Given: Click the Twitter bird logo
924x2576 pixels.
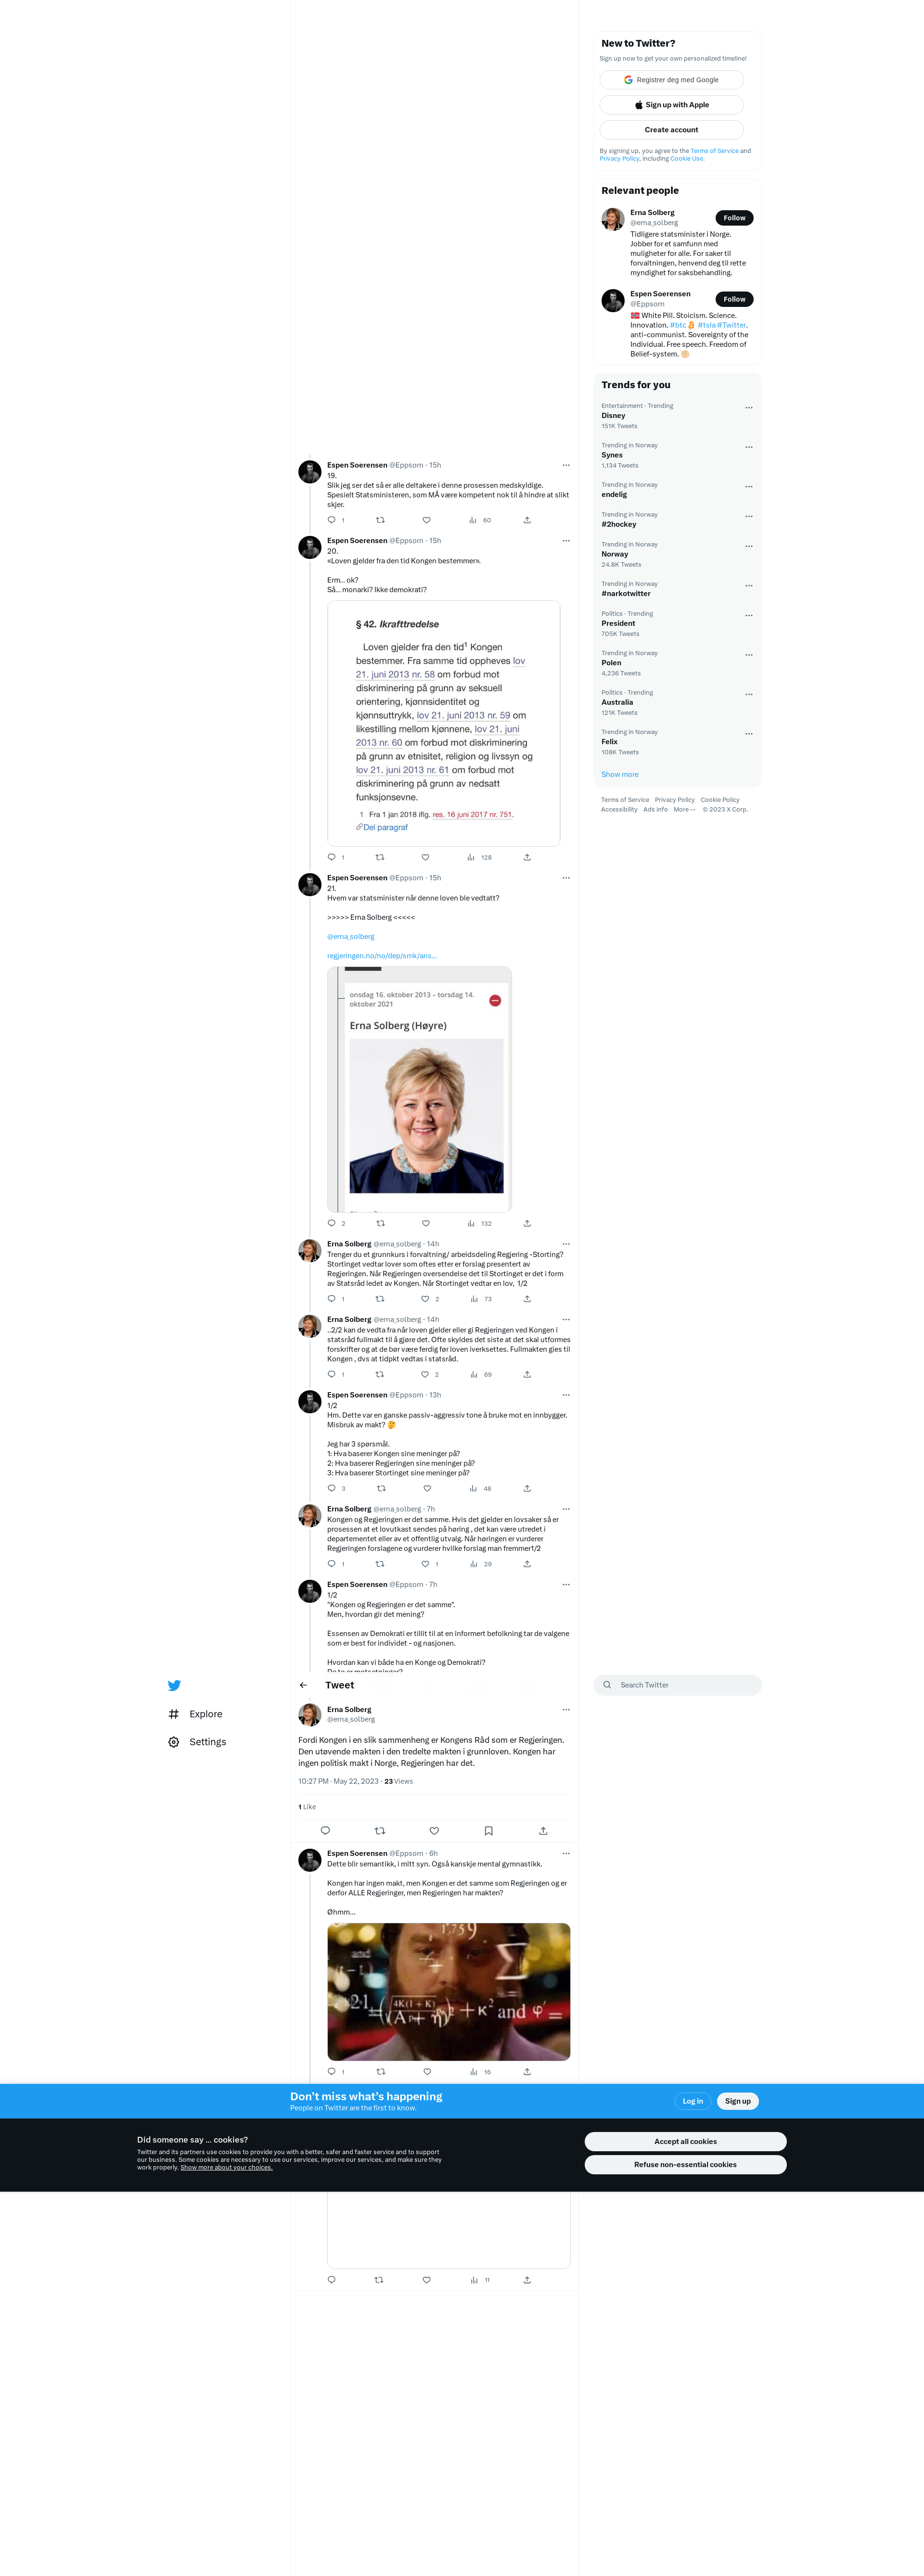Looking at the screenshot, I should coord(174,1685).
